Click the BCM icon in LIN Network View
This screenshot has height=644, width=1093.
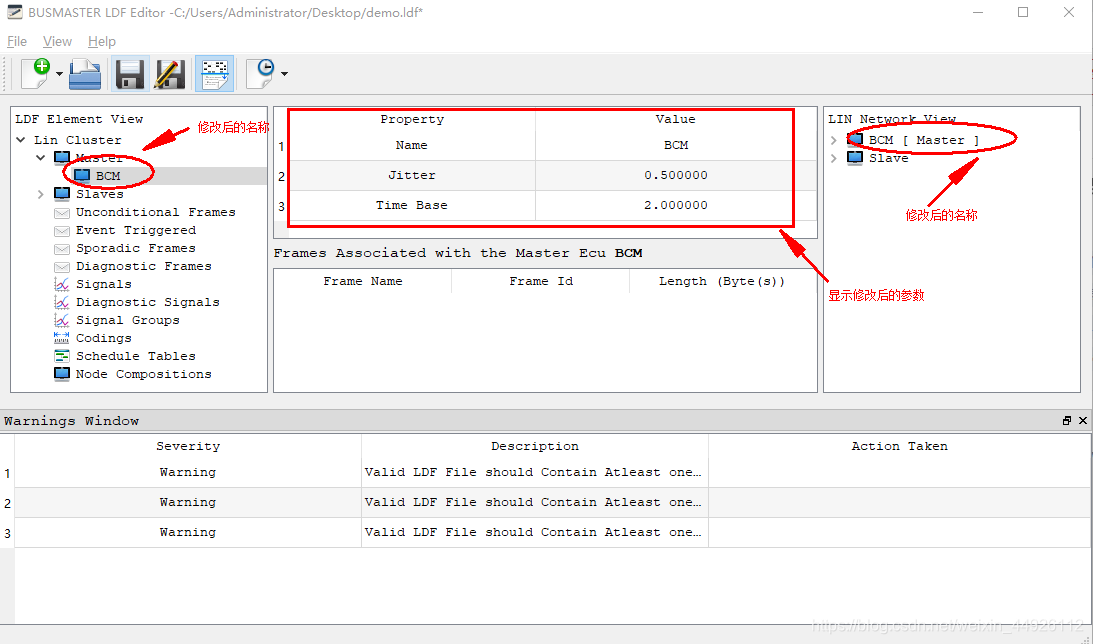point(855,139)
